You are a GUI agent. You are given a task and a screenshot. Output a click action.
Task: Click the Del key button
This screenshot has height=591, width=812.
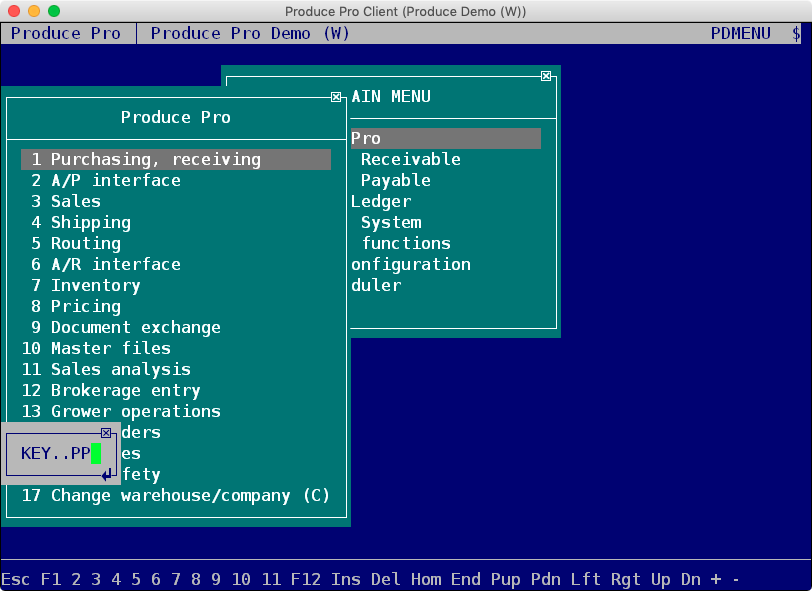(x=386, y=579)
